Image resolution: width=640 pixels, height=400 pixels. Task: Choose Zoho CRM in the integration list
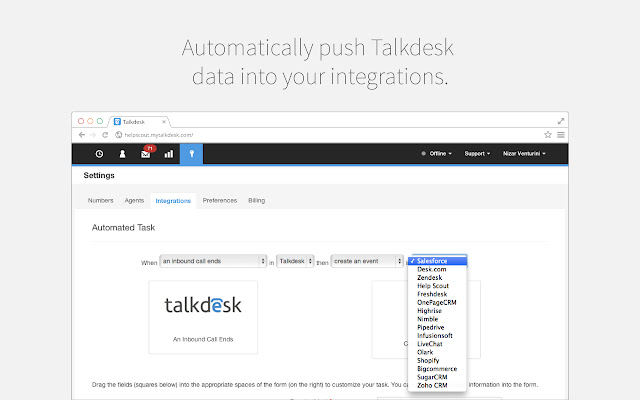437,385
